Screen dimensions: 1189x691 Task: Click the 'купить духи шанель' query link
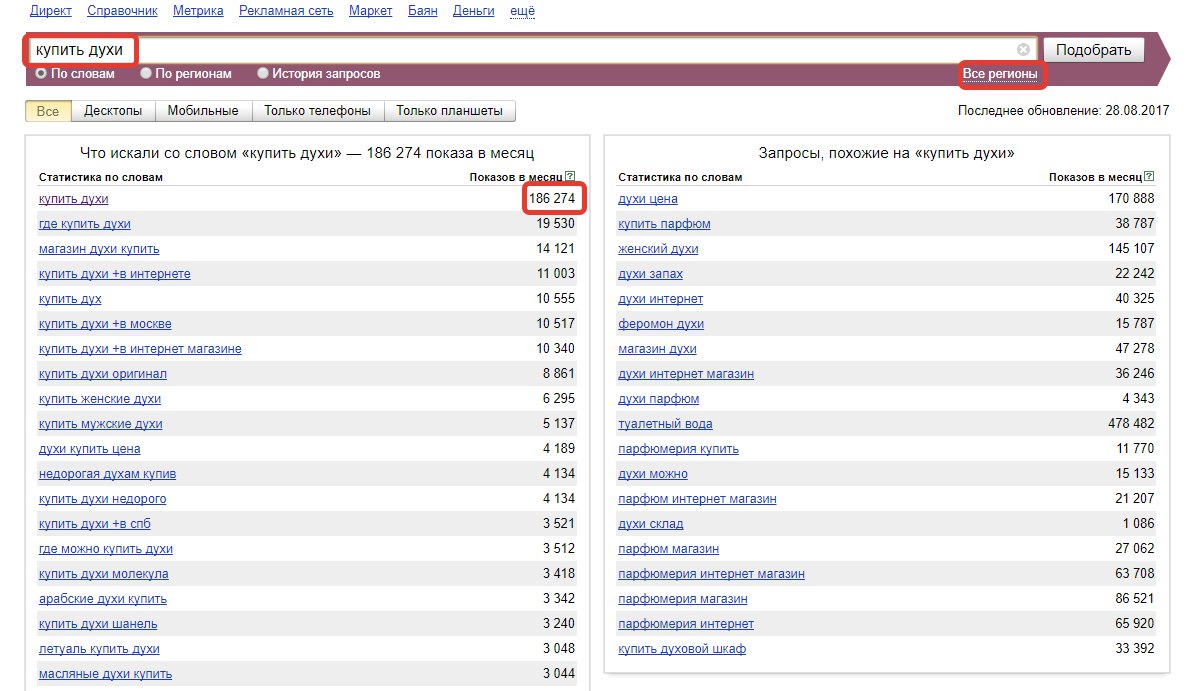pyautogui.click(x=98, y=624)
